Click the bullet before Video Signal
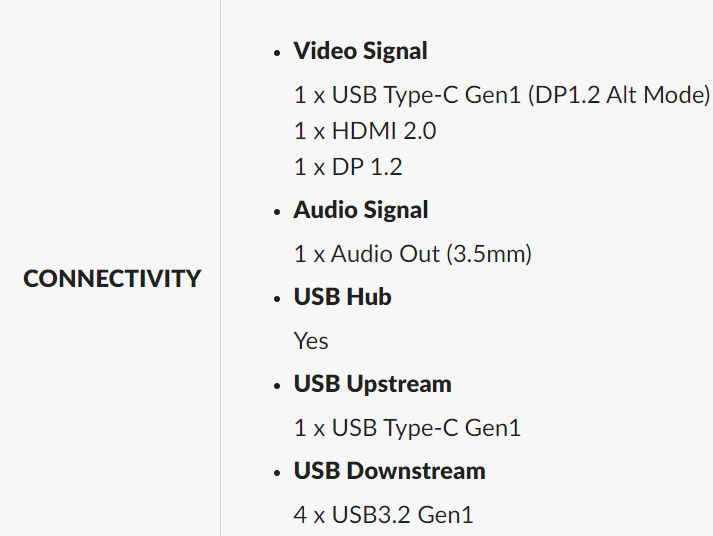The width and height of the screenshot is (713, 536). tap(277, 52)
